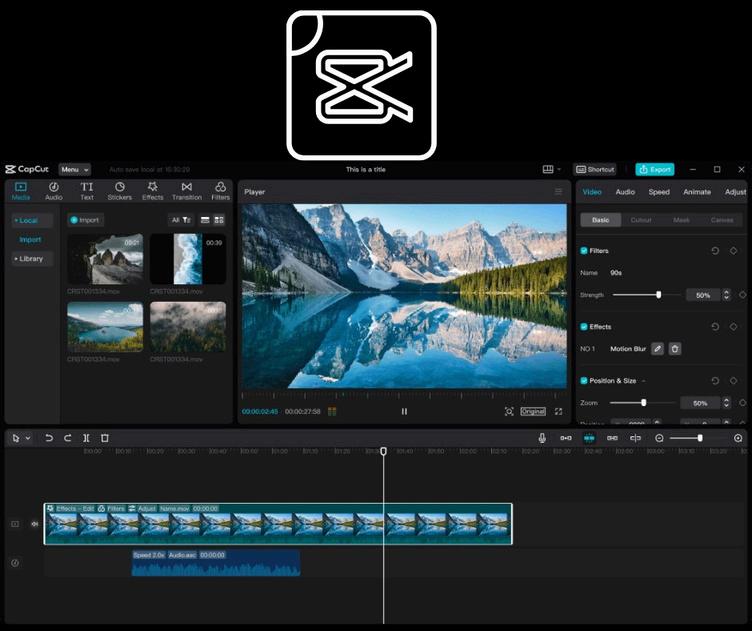Screen dimensions: 752x631
Task: Delete the Motion Blur effect
Action: [675, 348]
